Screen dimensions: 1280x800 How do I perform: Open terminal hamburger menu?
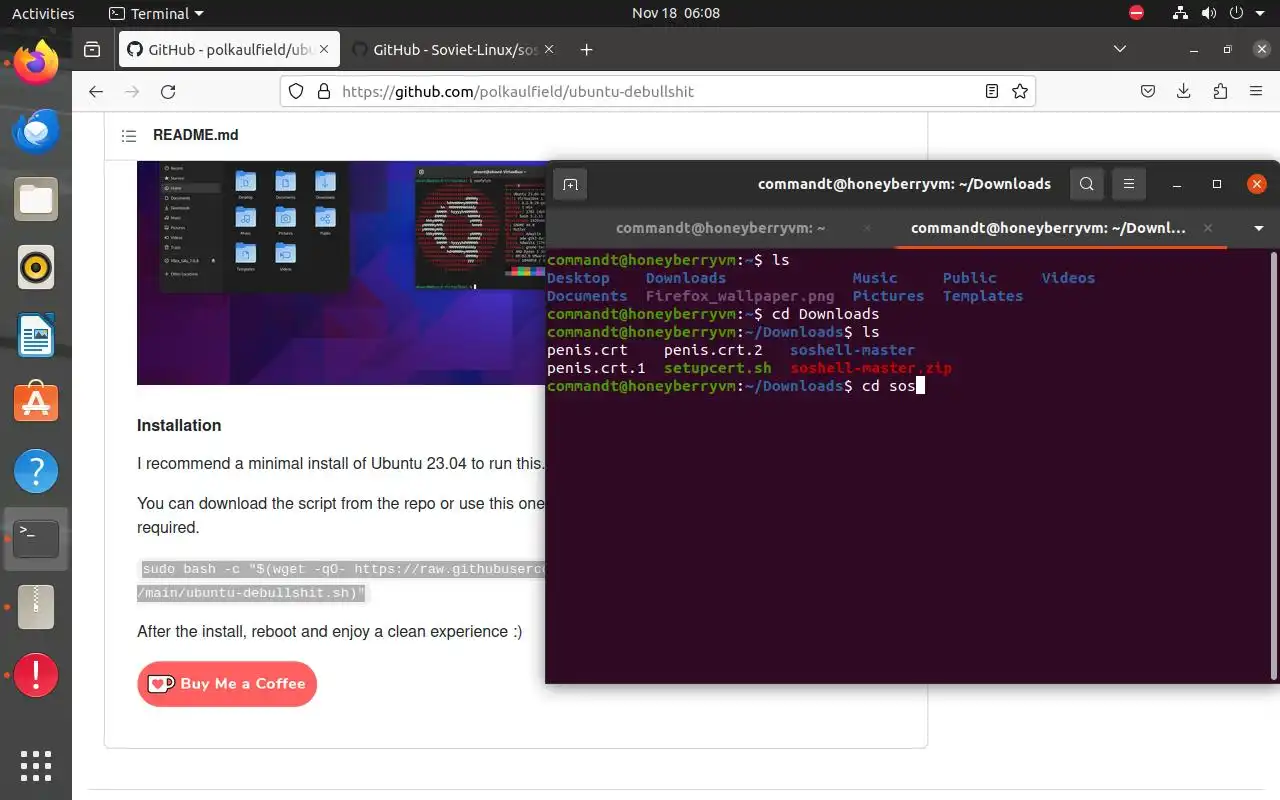(1128, 184)
